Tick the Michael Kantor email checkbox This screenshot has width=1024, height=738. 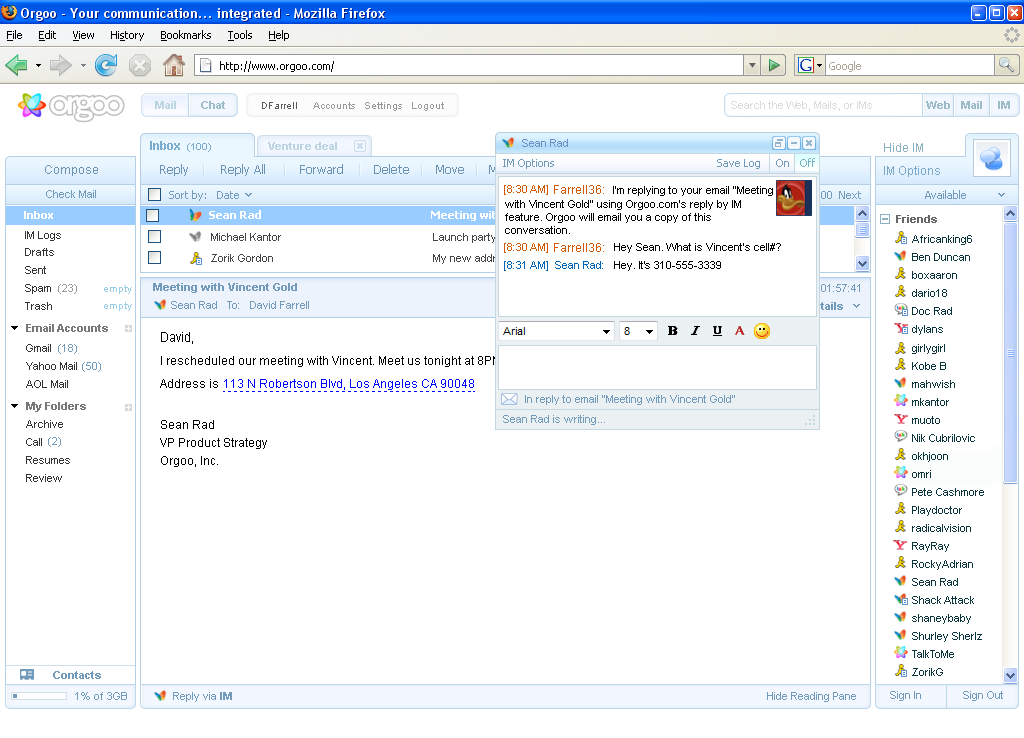point(154,237)
